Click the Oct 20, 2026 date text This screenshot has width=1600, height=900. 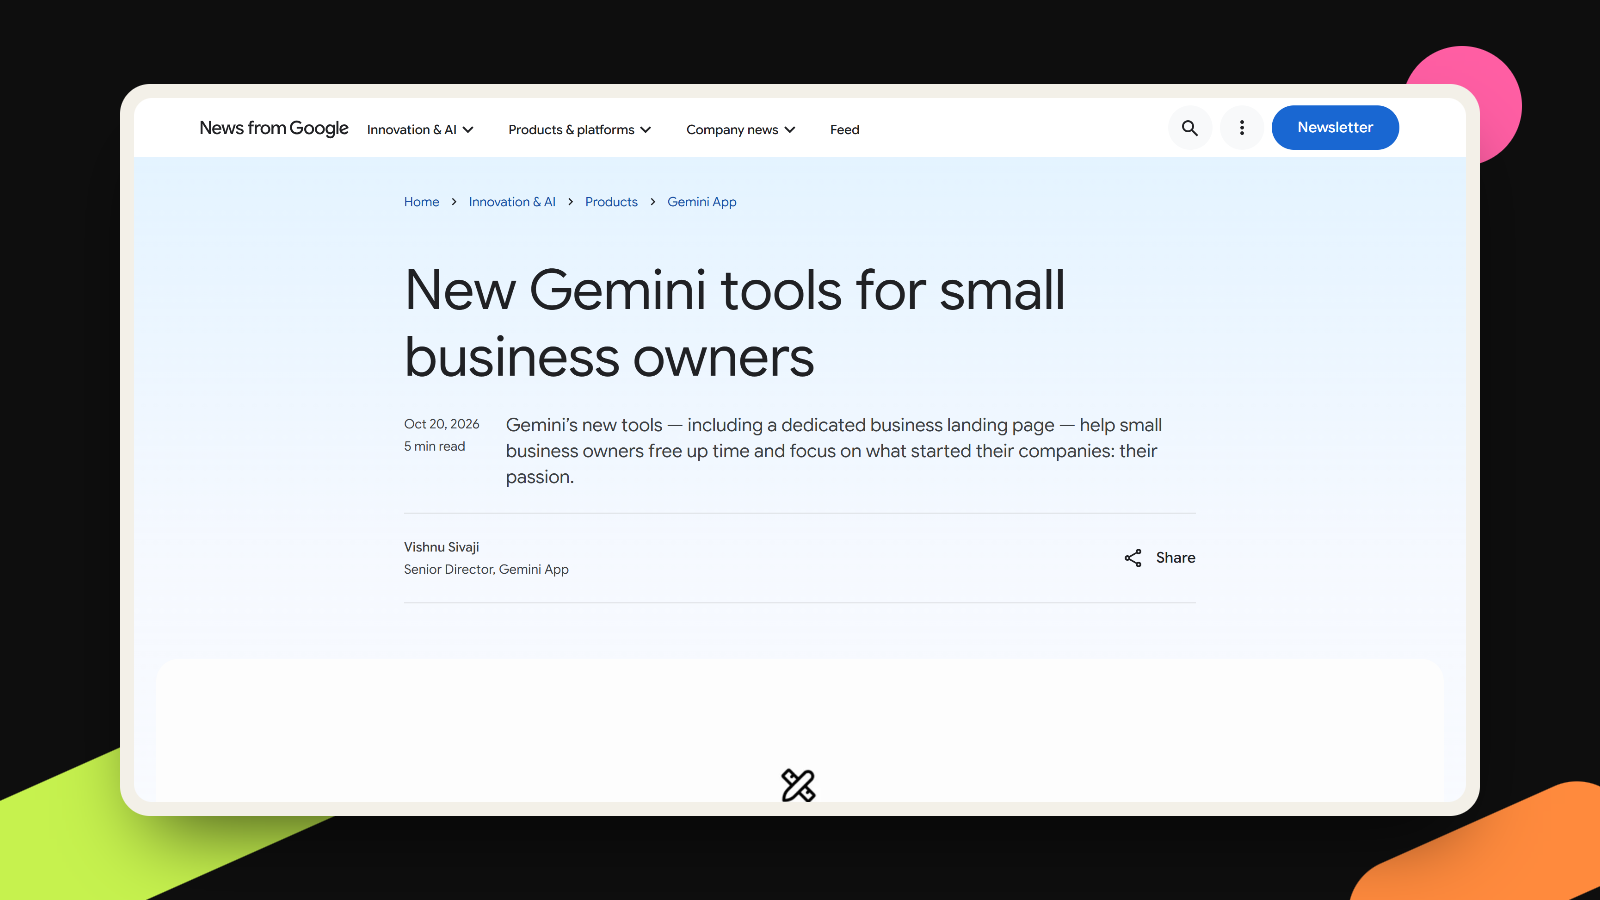442,424
